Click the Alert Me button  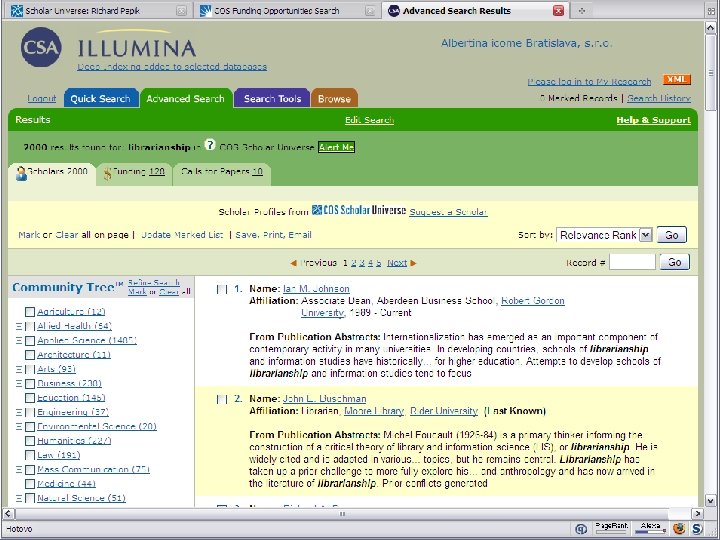tap(337, 147)
